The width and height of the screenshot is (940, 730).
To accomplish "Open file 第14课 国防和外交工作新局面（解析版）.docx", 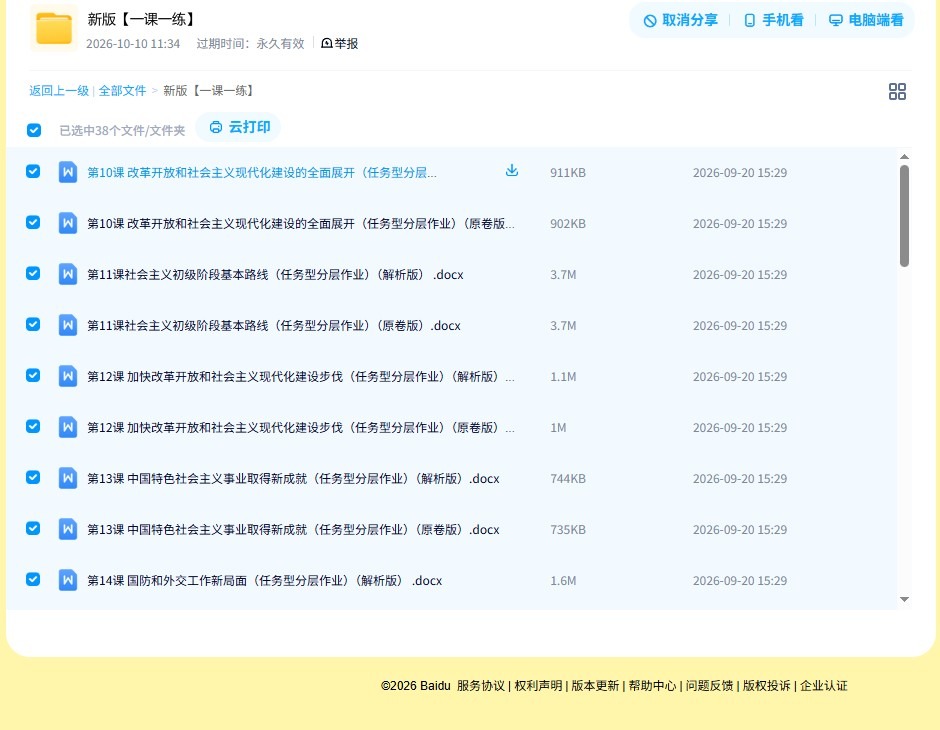I will coord(264,580).
